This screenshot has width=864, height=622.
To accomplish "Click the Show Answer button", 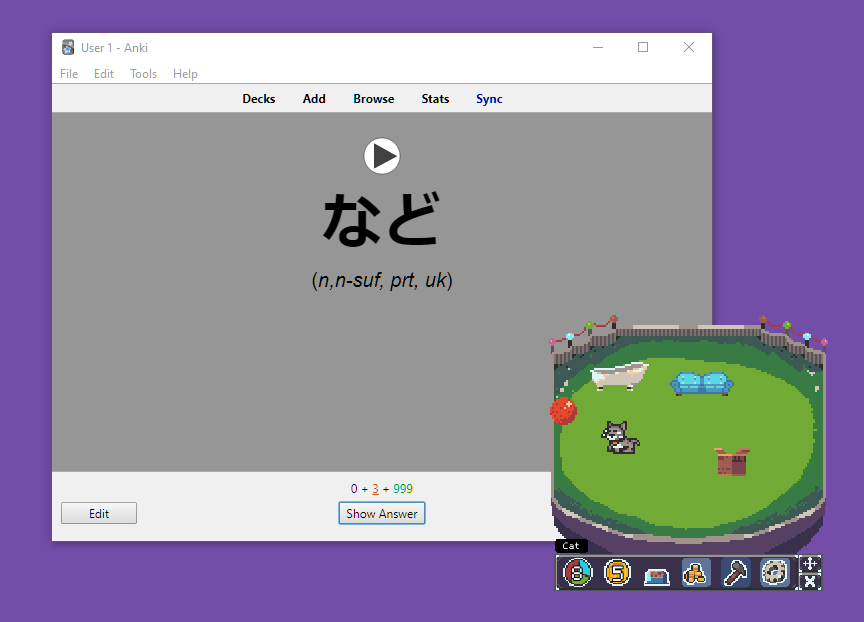I will (x=382, y=513).
